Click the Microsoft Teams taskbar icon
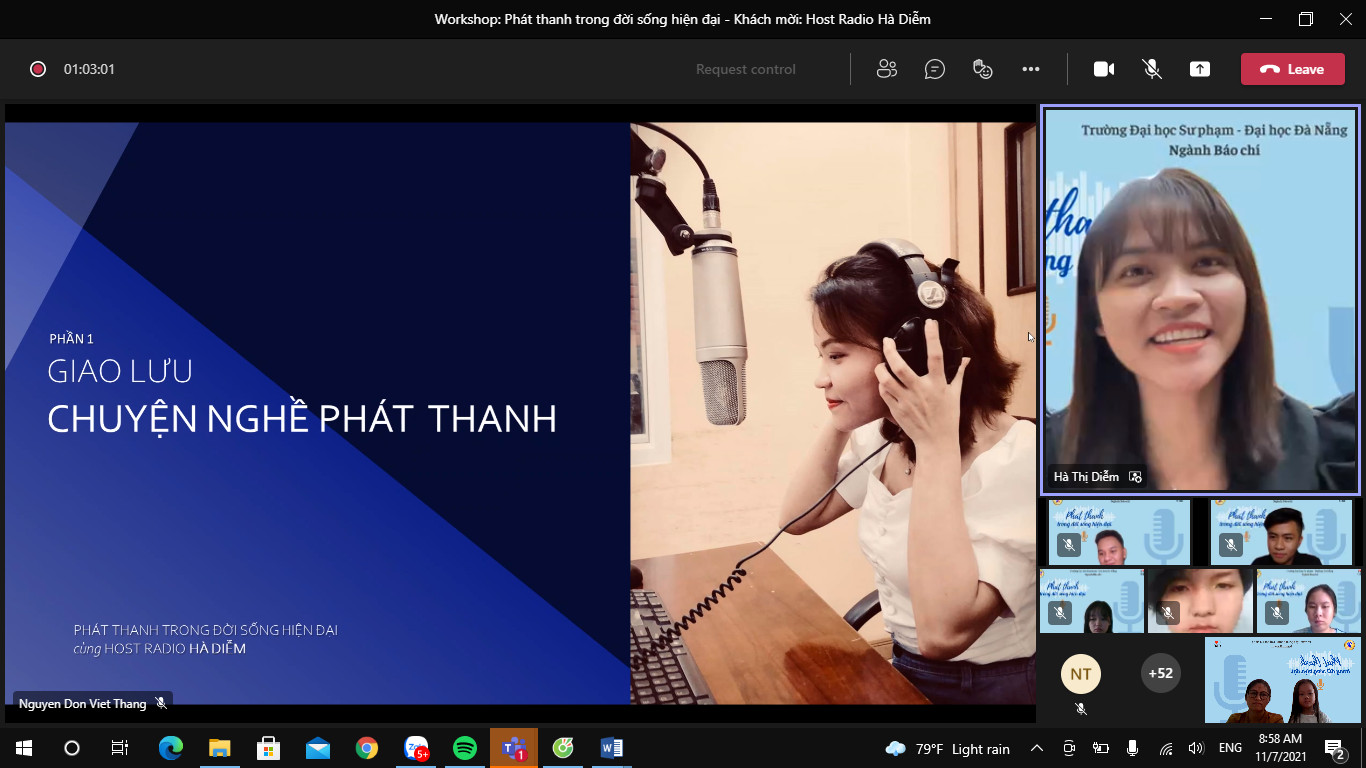Screen dimensions: 1366x768 tap(514, 748)
